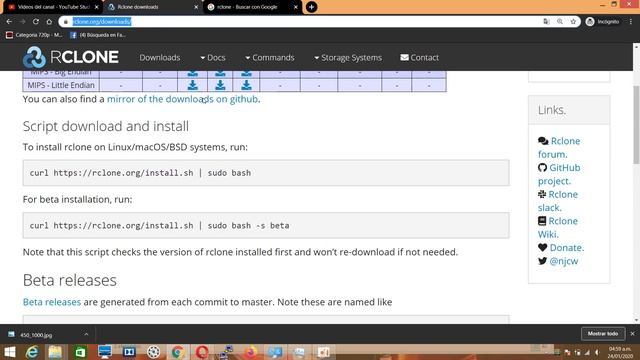Open Google Chrome from the taskbar
640x360 pixels.
[178, 352]
